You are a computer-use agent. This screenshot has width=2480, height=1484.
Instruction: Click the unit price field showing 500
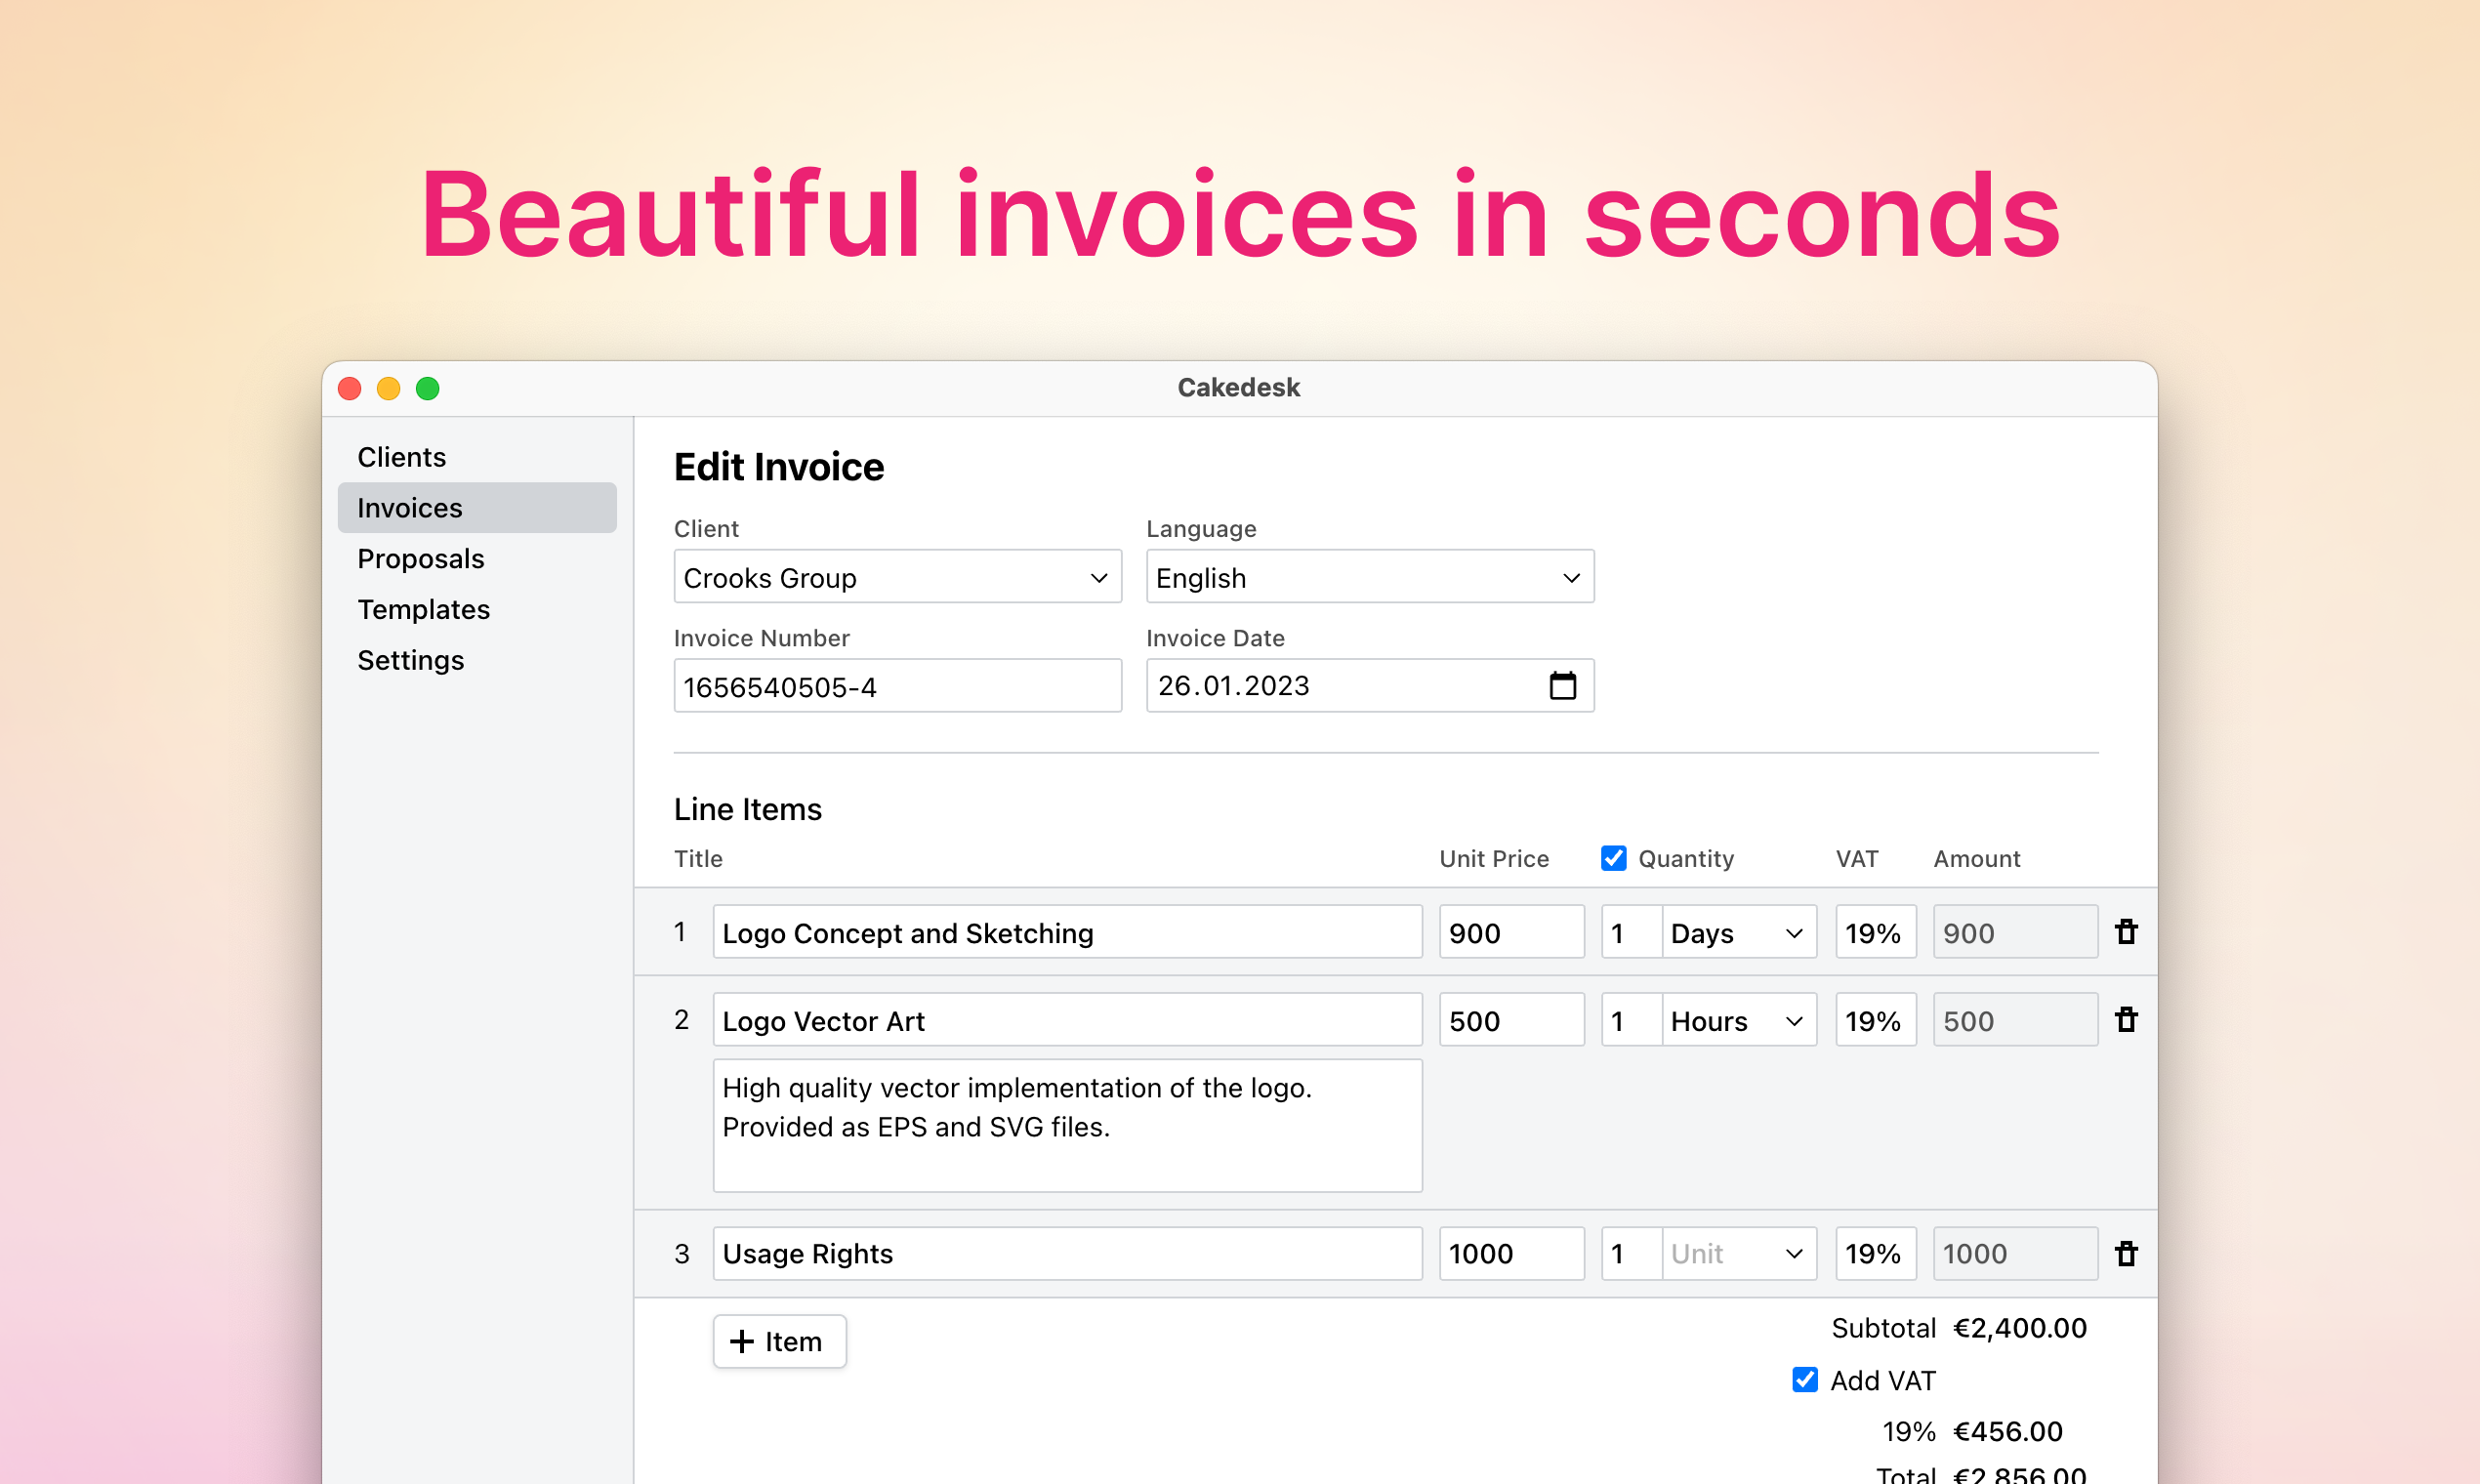[x=1512, y=1020]
